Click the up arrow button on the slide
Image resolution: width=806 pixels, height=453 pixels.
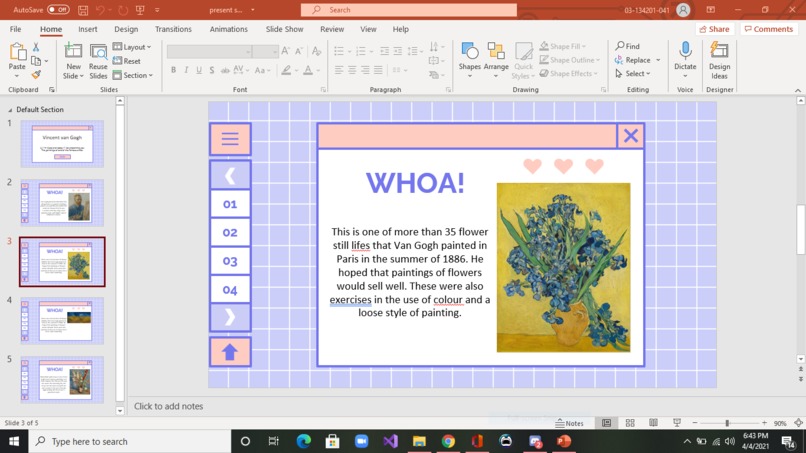coord(230,352)
